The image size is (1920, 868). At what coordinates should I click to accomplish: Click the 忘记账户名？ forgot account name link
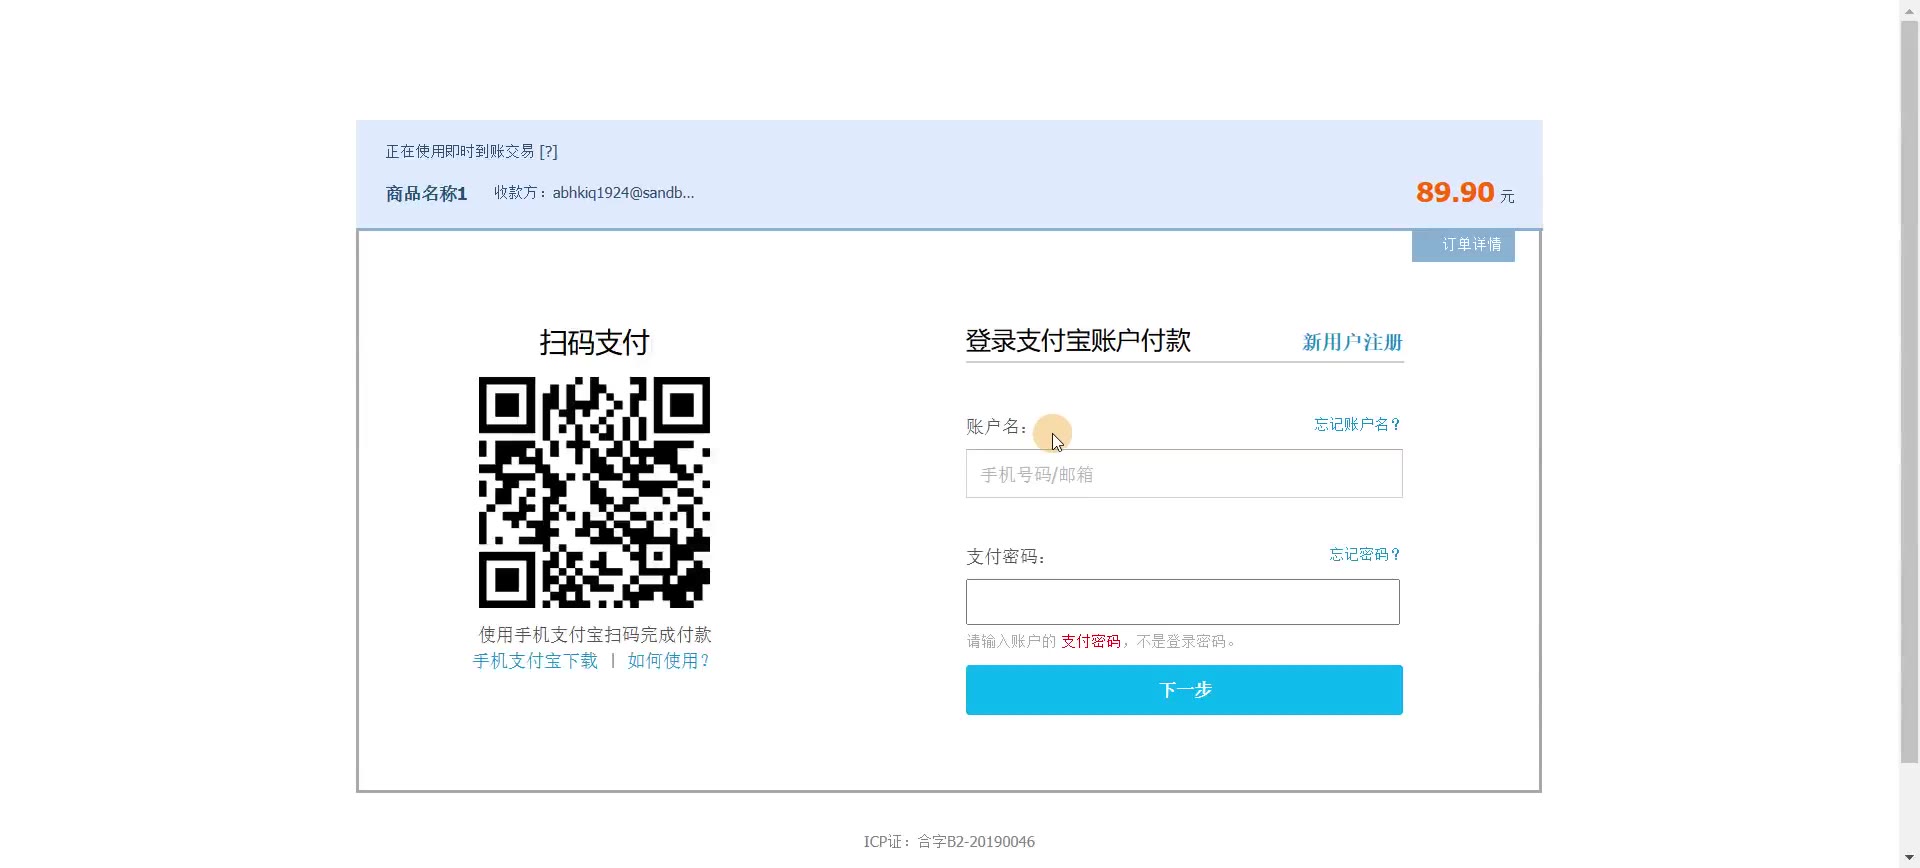pyautogui.click(x=1358, y=425)
